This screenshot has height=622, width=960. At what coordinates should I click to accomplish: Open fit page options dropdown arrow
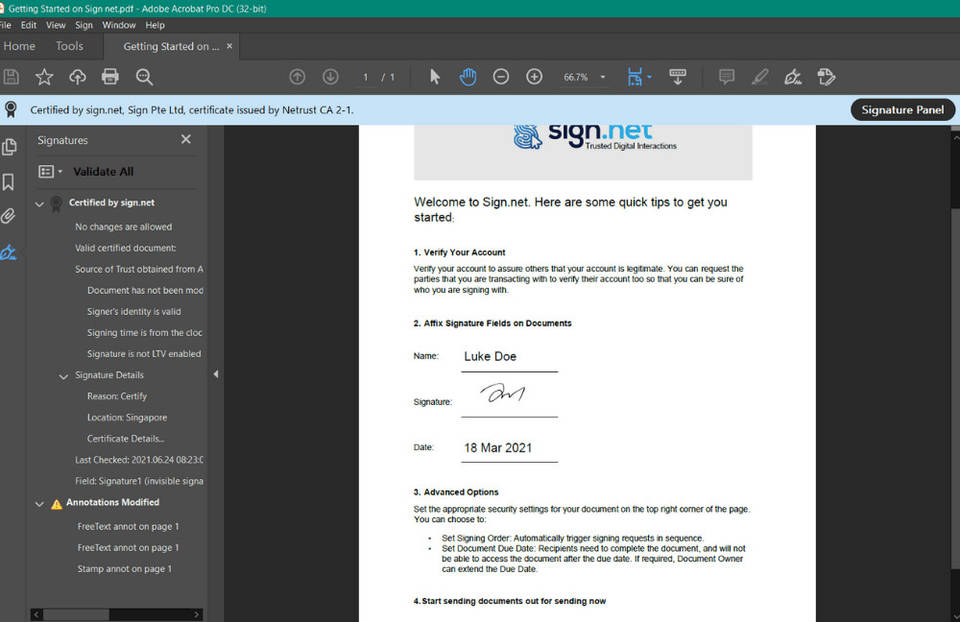(x=650, y=77)
